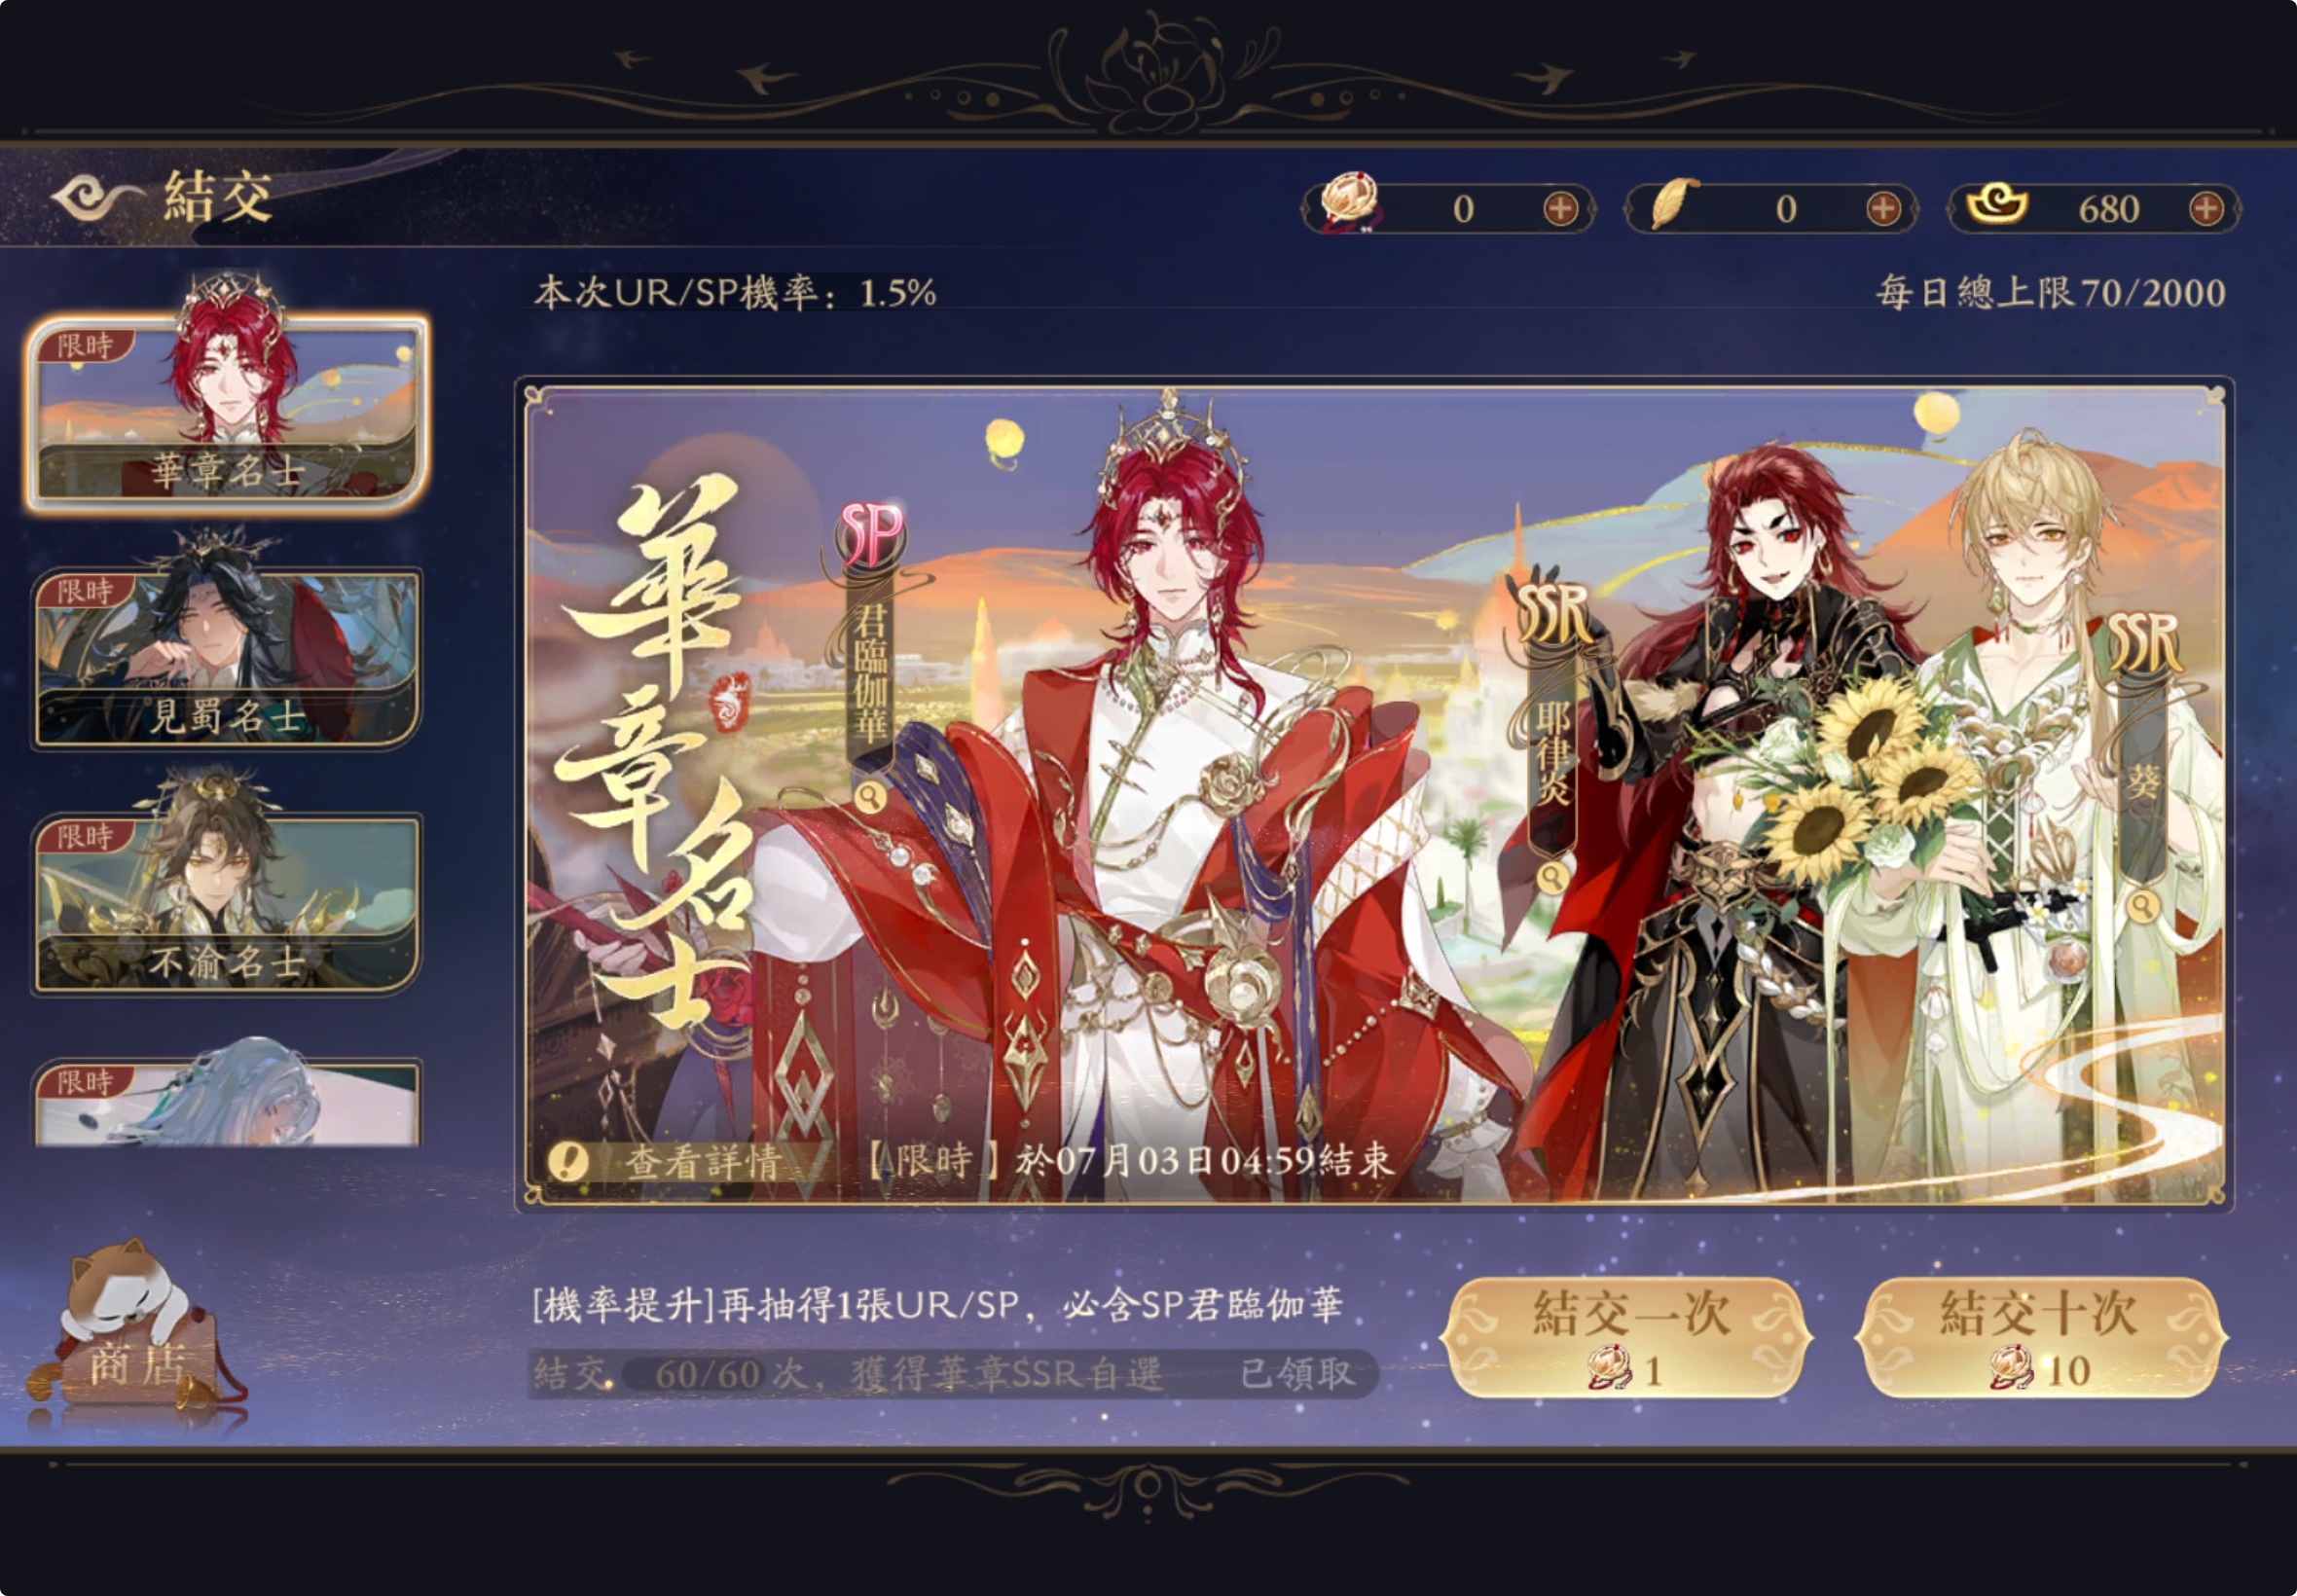2297x1596 pixels.
Task: View details via 查看詳情 link
Action: 703,1162
